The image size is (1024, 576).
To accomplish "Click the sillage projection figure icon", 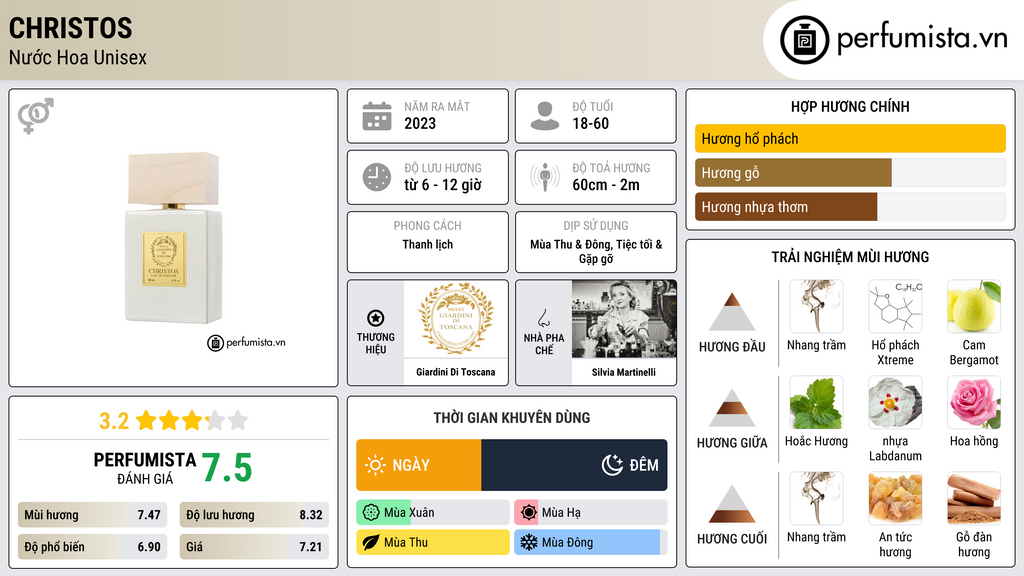I will point(545,177).
